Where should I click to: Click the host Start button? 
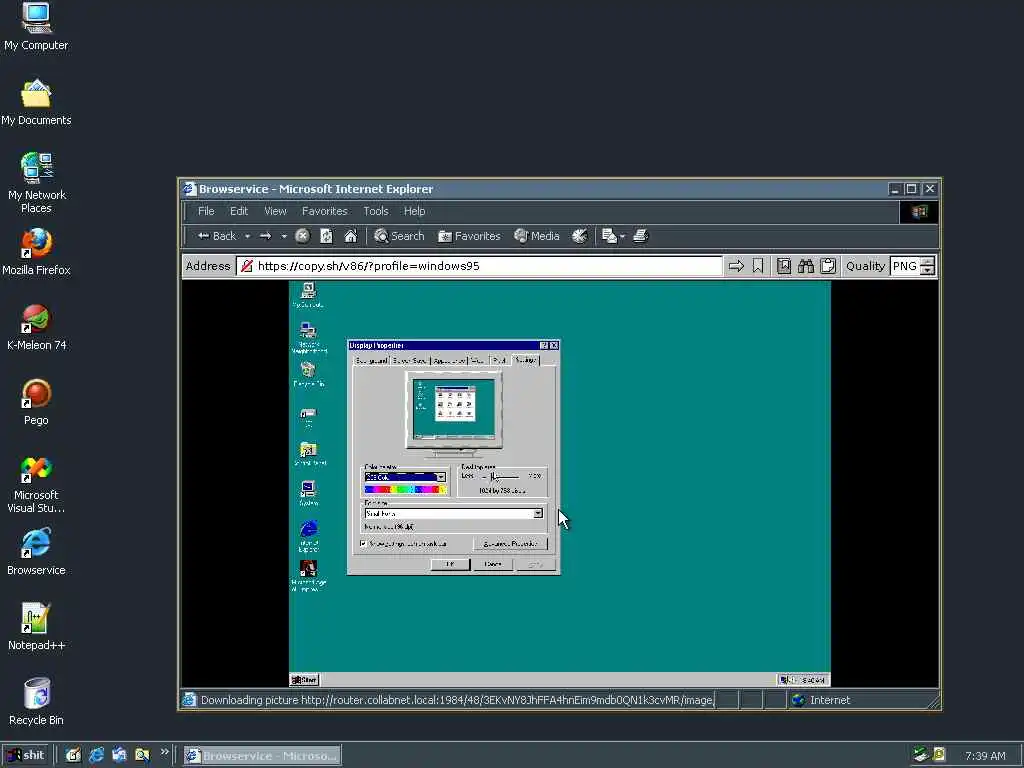[26, 756]
